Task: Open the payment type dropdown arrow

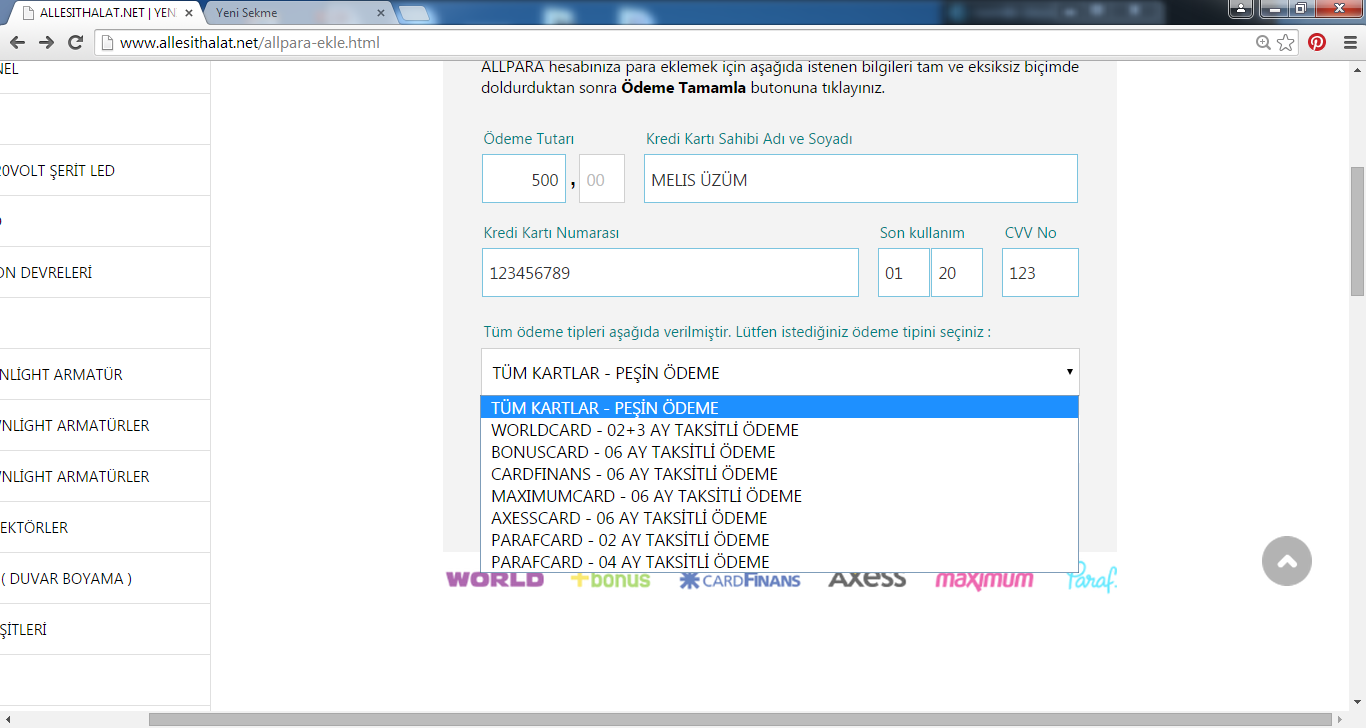Action: pos(1069,372)
